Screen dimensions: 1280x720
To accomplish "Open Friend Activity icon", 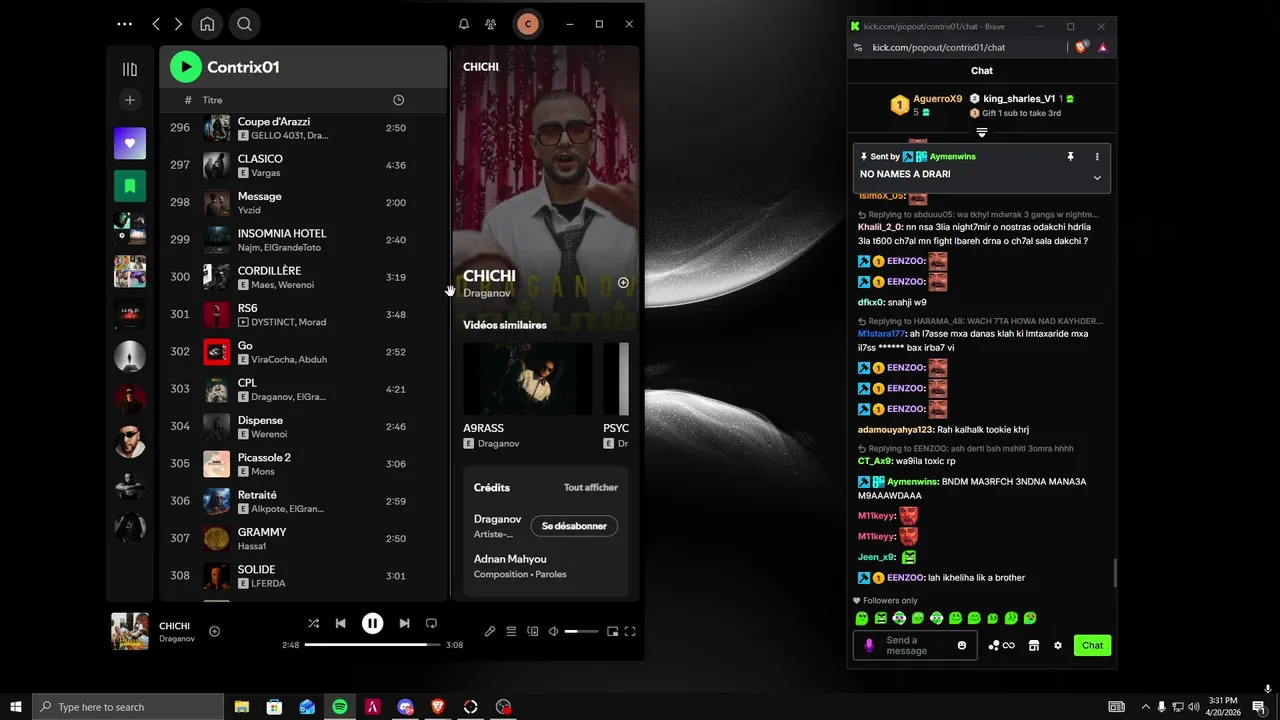I will coord(490,24).
